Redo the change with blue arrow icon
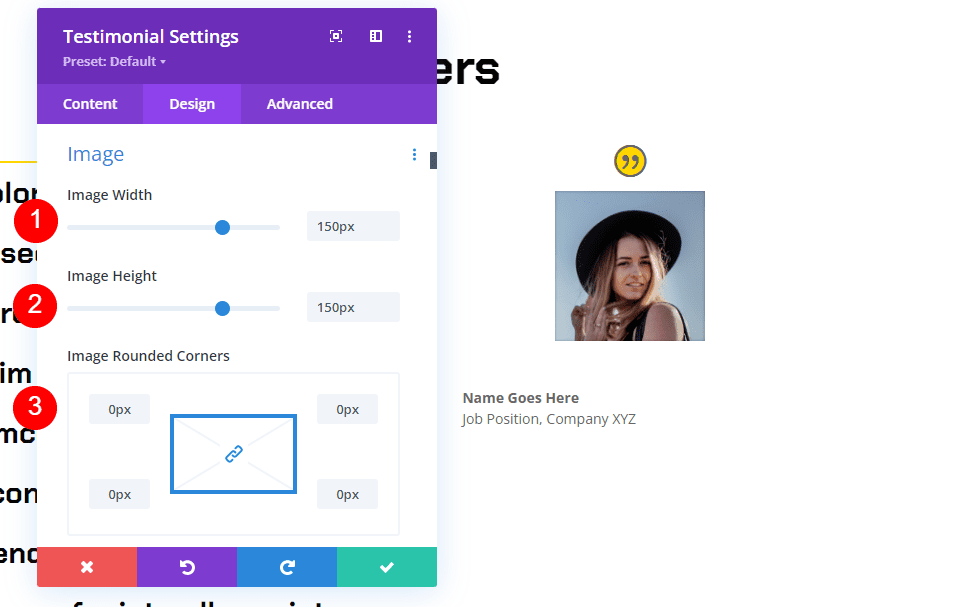 coord(287,567)
